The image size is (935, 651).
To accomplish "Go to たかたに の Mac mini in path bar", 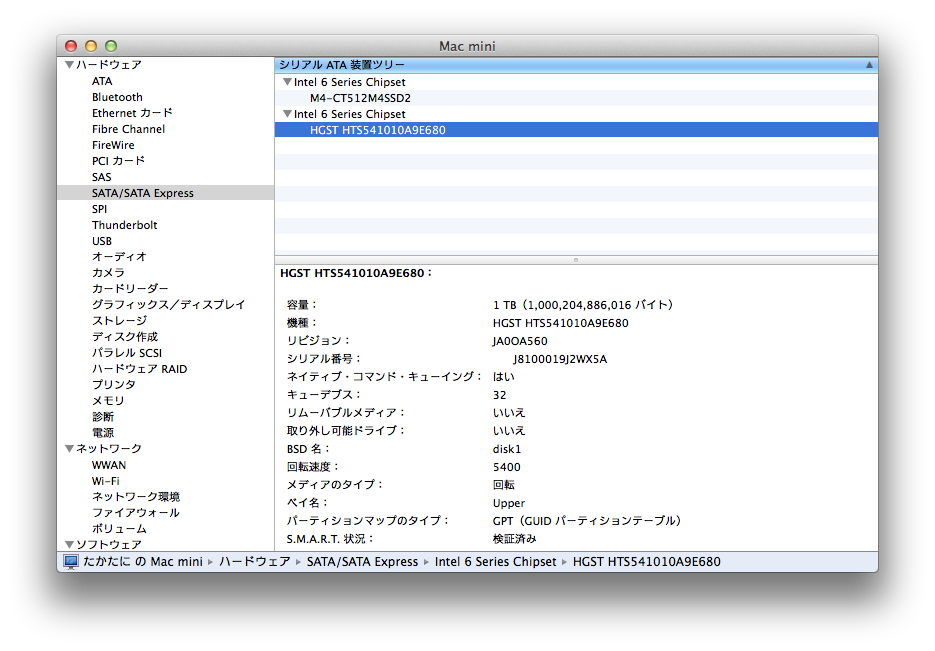I will (x=143, y=562).
